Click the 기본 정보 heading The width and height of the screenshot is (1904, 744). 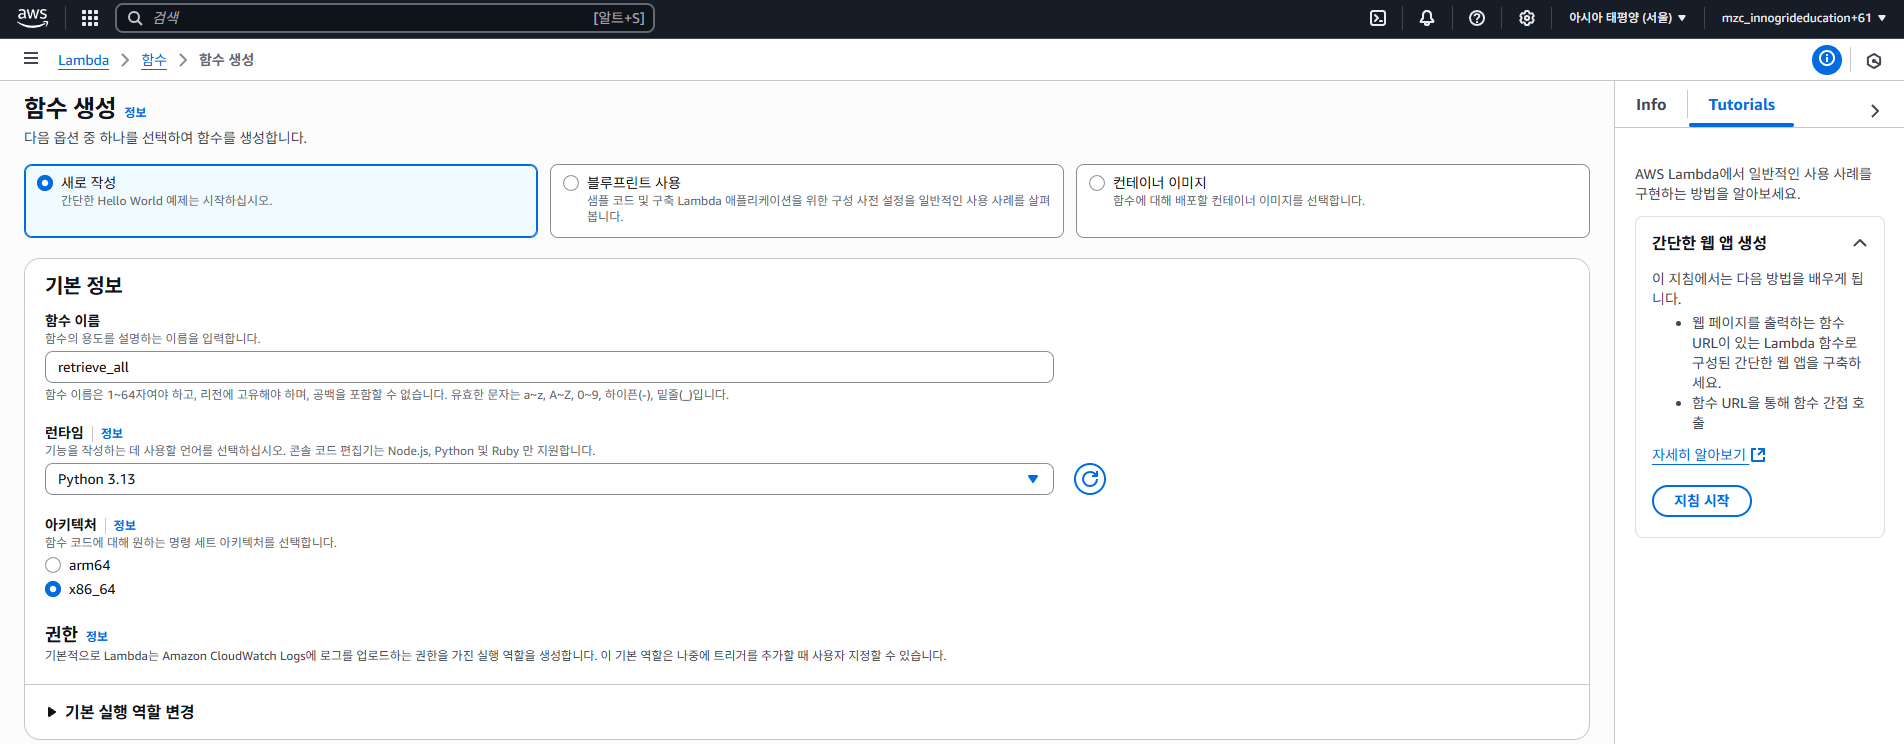[84, 285]
